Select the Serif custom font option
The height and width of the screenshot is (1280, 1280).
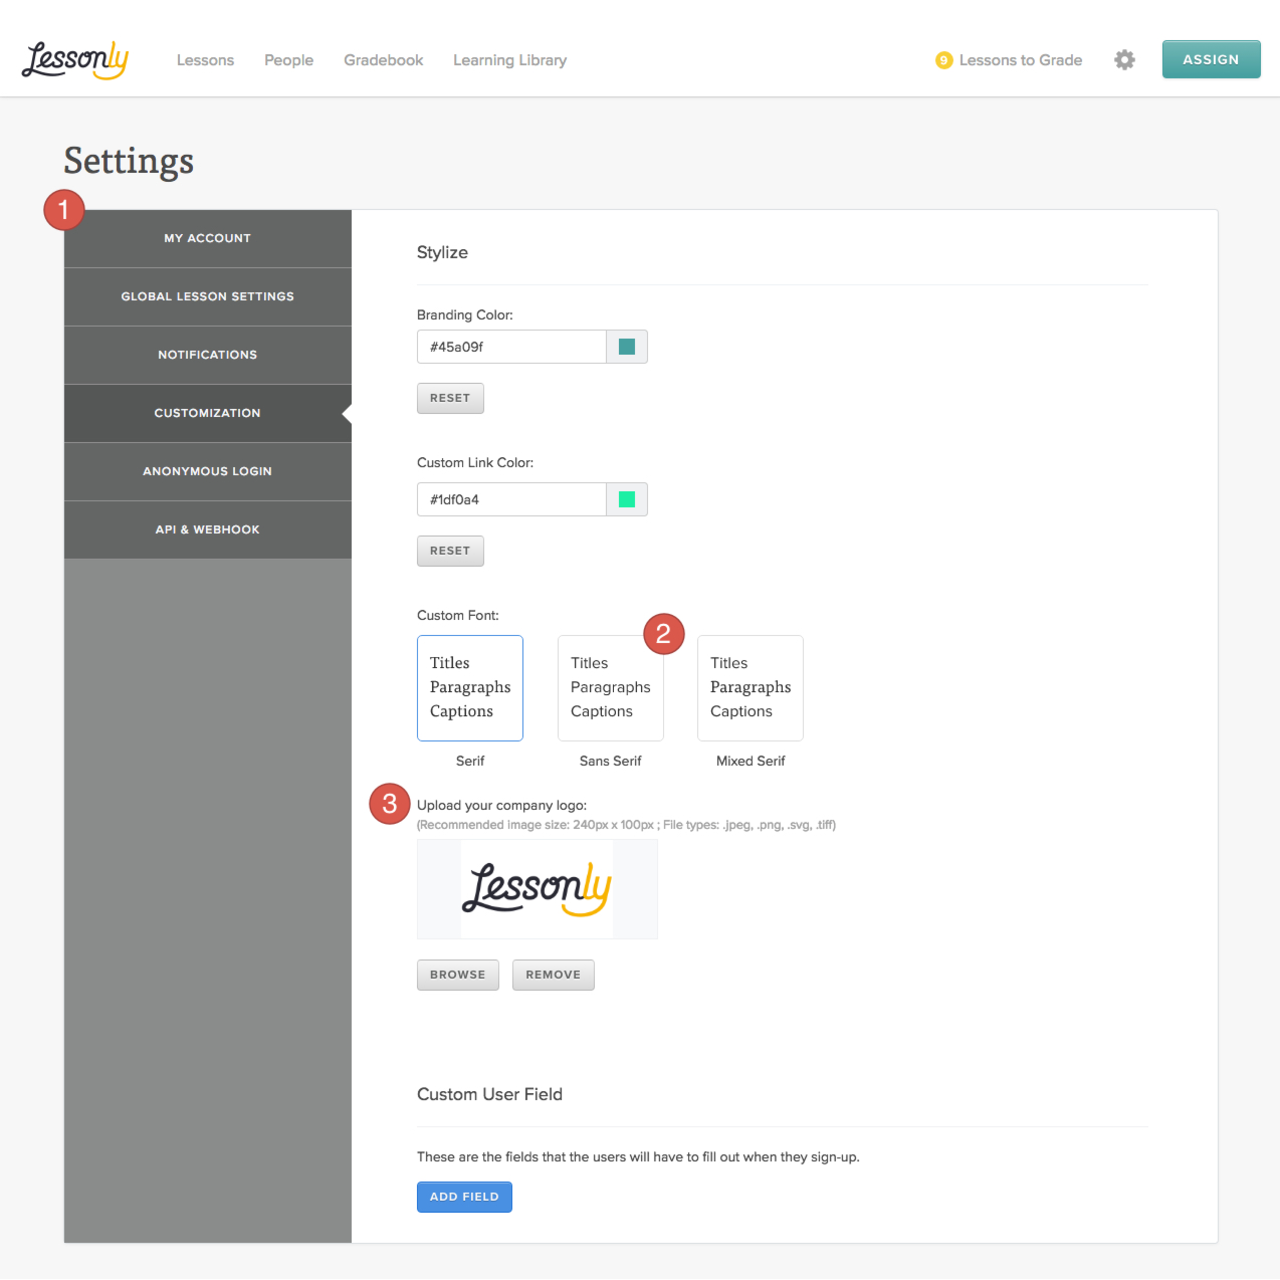coord(470,688)
